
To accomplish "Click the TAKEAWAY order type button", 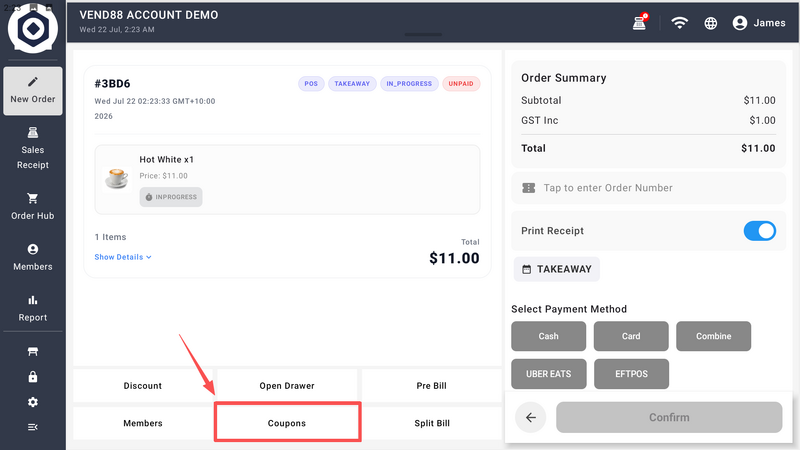I will pyautogui.click(x=557, y=269).
